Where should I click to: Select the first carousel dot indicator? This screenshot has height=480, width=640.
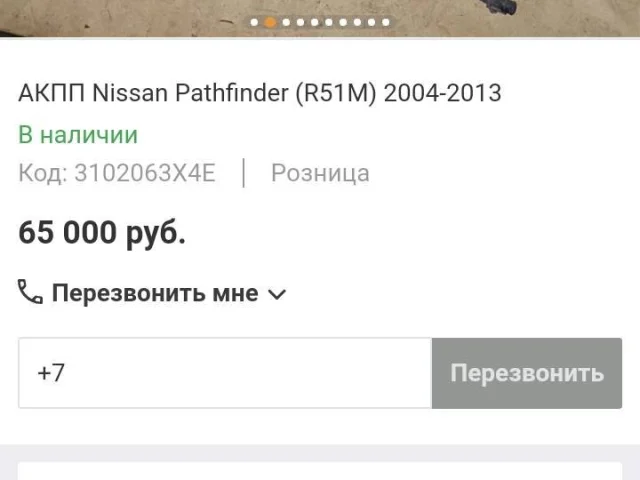254,22
